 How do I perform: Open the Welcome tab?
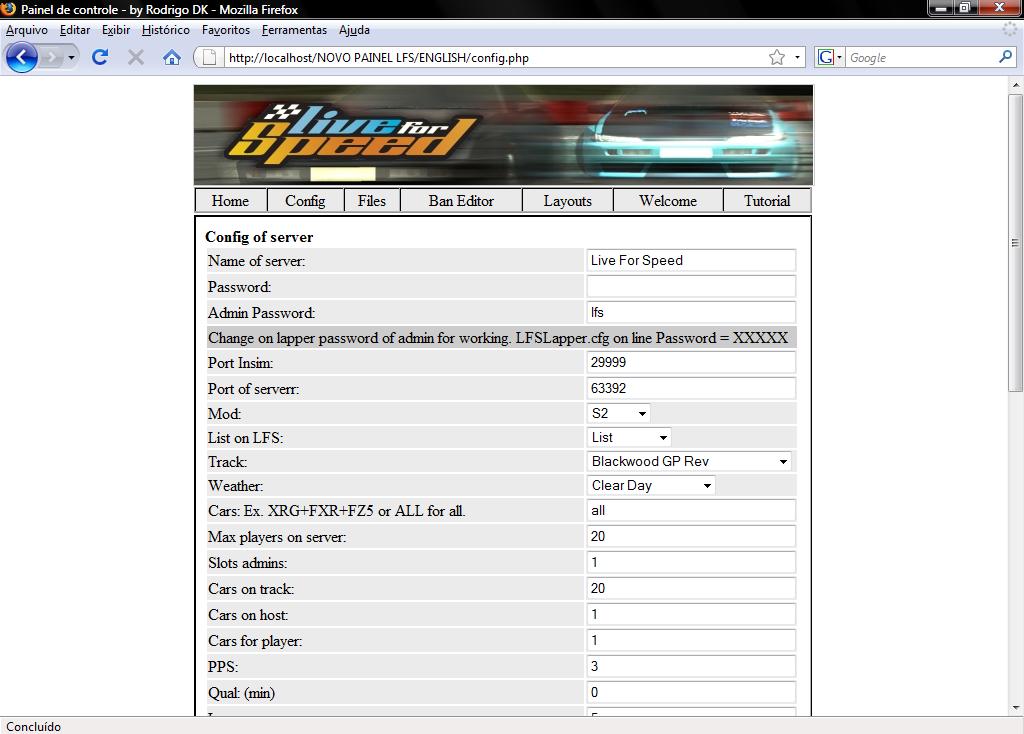(x=668, y=200)
